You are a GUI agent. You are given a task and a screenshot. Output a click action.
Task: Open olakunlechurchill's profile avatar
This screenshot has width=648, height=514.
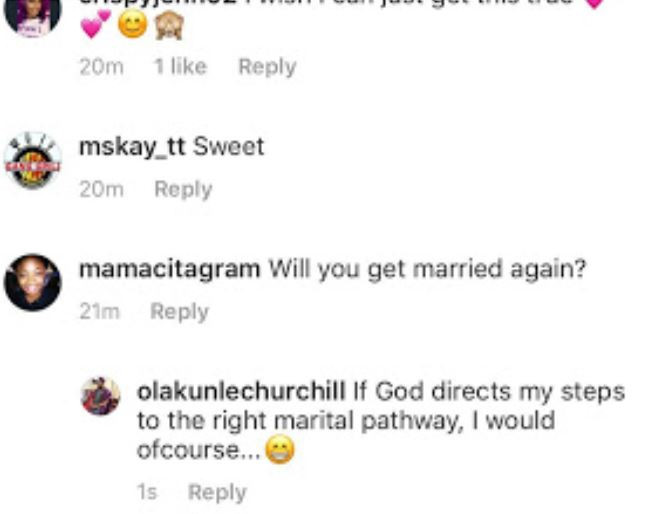coord(100,396)
